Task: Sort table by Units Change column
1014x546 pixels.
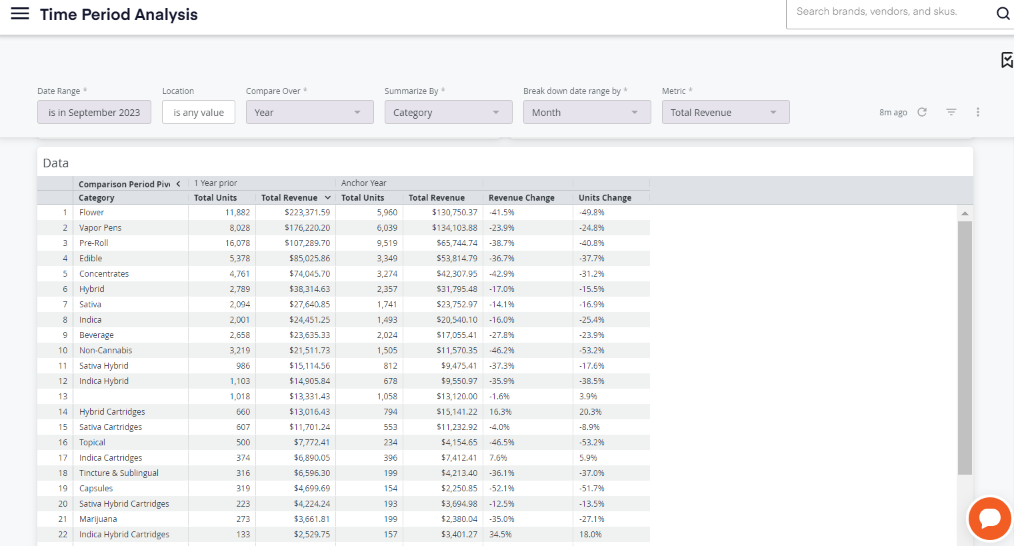Action: click(605, 198)
